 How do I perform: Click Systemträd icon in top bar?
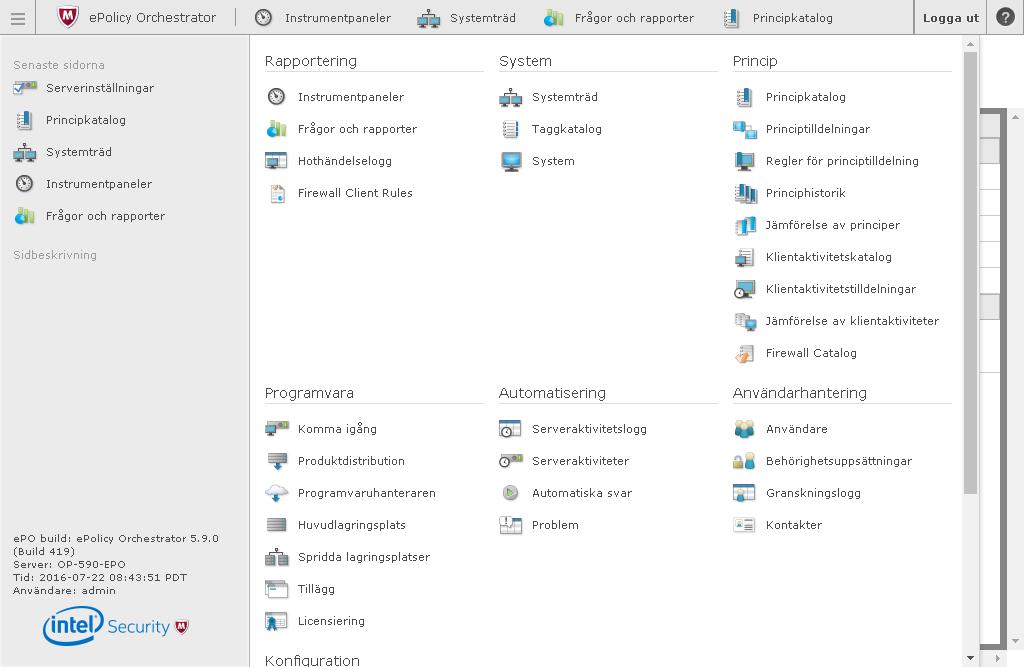(428, 18)
